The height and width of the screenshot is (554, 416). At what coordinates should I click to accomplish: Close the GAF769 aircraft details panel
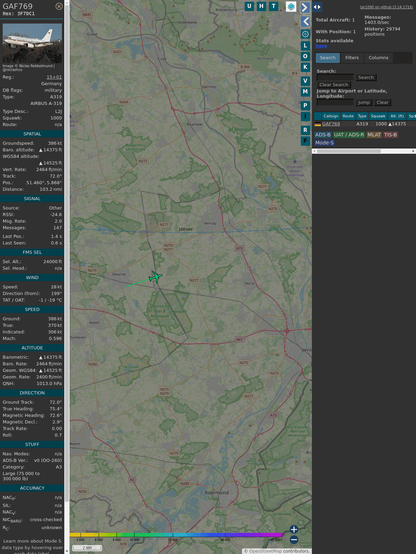(x=59, y=6)
